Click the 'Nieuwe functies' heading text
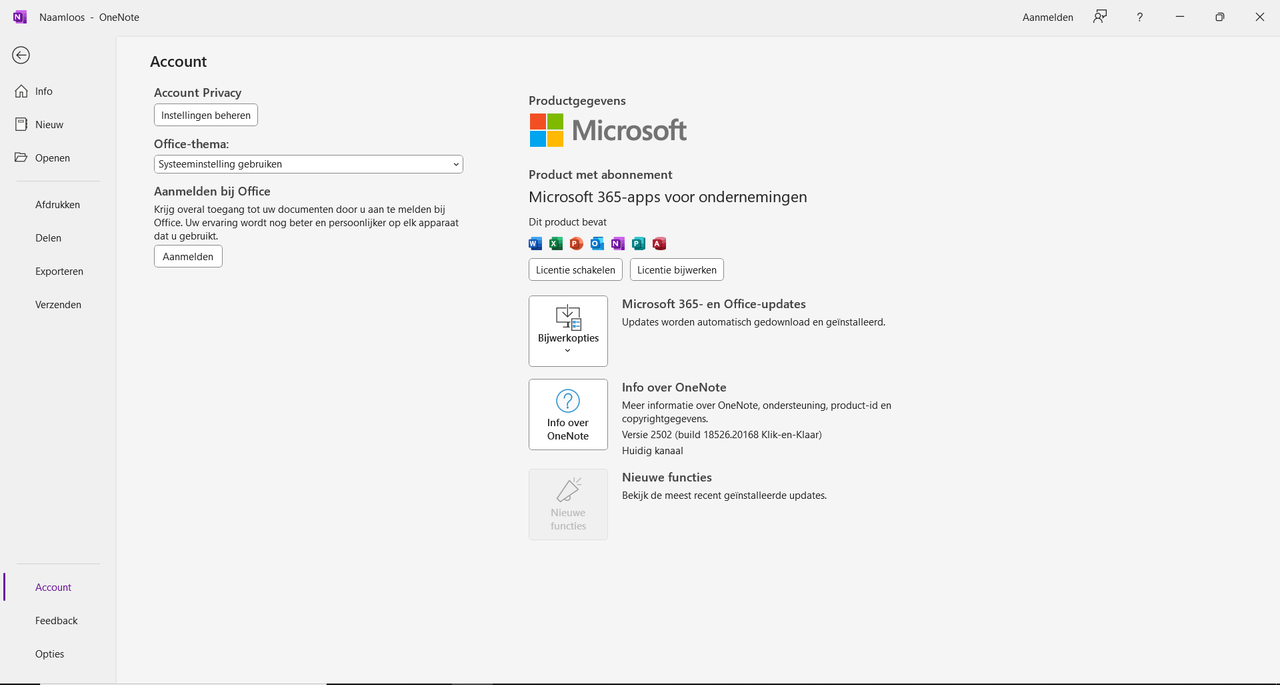 pos(667,477)
